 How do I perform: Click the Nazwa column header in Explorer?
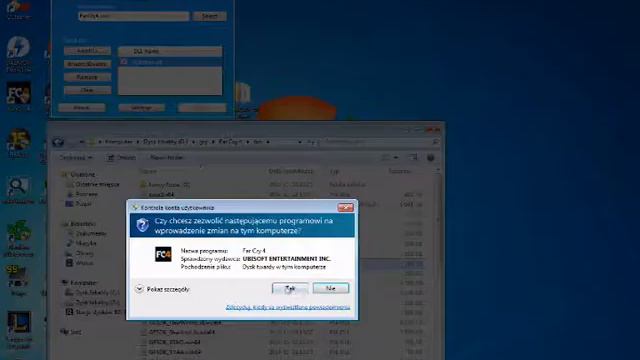pyautogui.click(x=149, y=171)
